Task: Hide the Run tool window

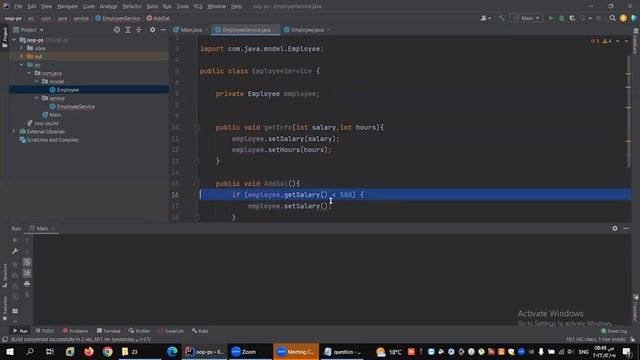Action: (x=626, y=229)
